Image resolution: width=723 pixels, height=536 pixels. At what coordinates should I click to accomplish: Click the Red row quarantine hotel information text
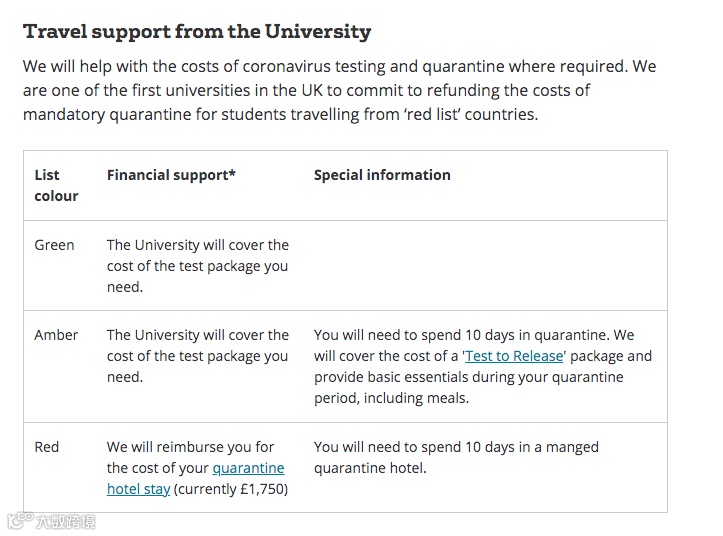tap(456, 457)
